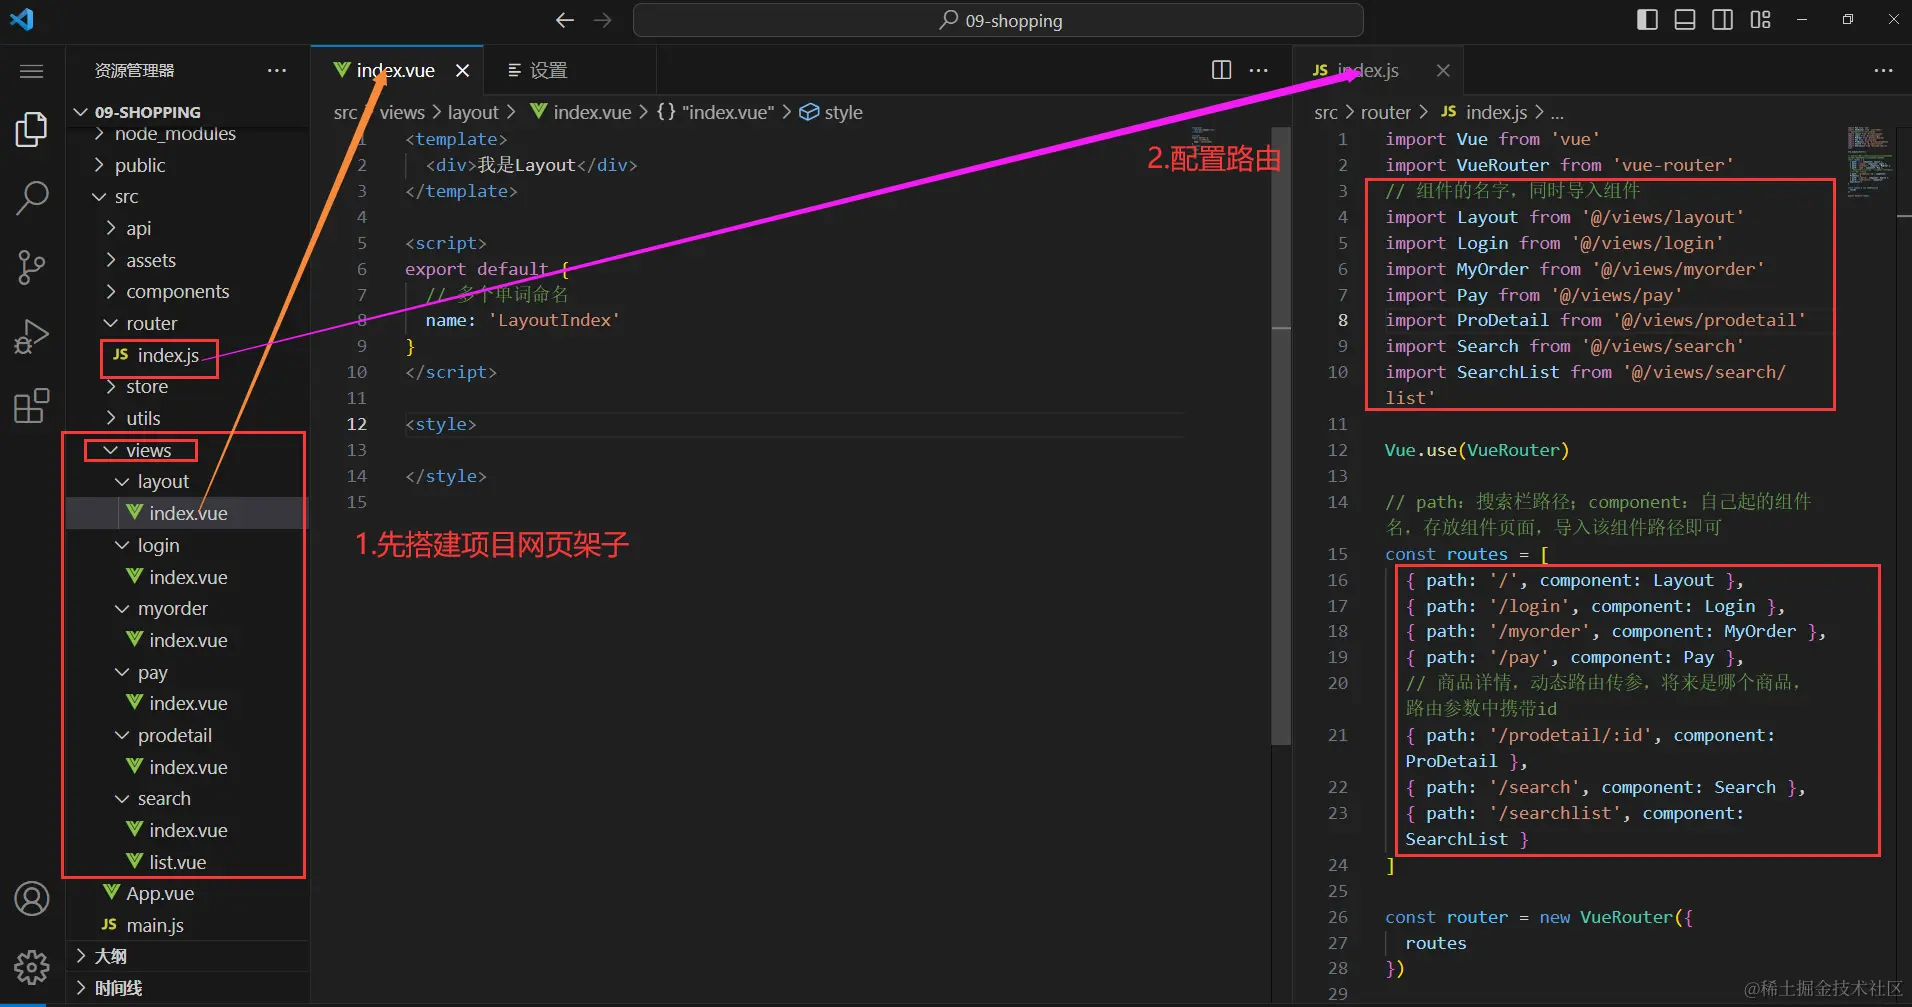The height and width of the screenshot is (1007, 1912).
Task: Expand the utils folder
Action: (x=143, y=419)
